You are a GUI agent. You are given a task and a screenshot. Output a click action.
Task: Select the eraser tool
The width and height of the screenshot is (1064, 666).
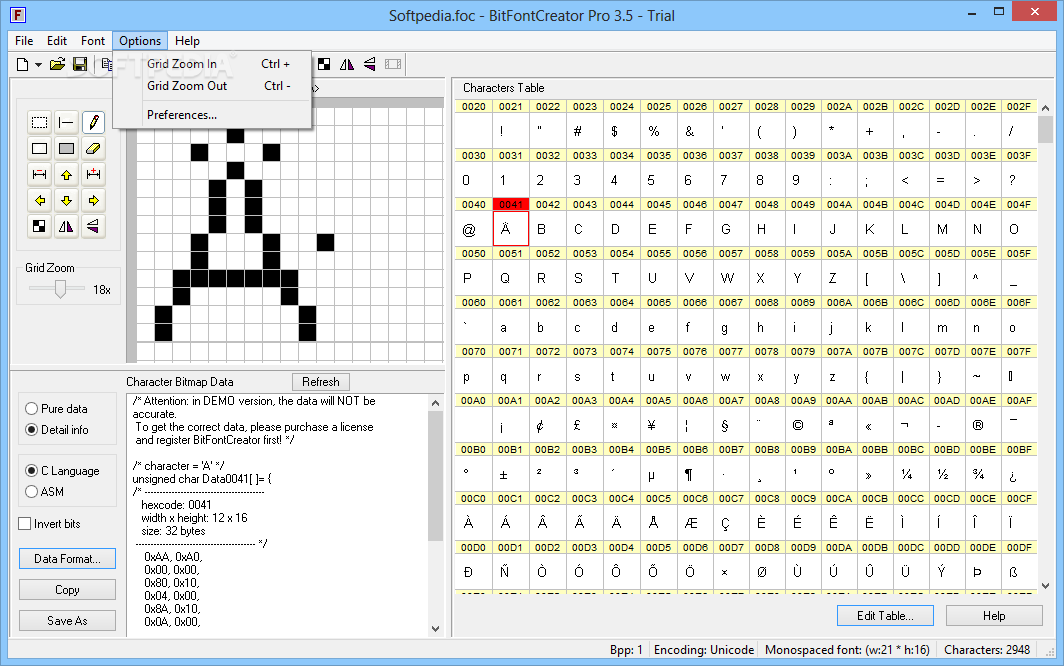94,148
